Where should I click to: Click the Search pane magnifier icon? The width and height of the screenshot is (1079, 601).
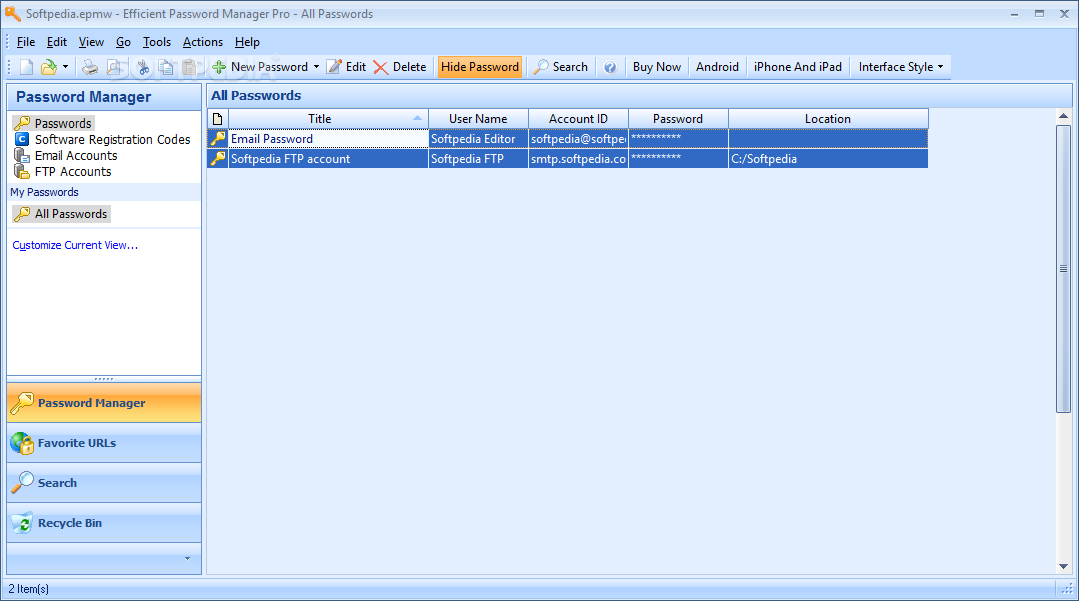(x=22, y=483)
